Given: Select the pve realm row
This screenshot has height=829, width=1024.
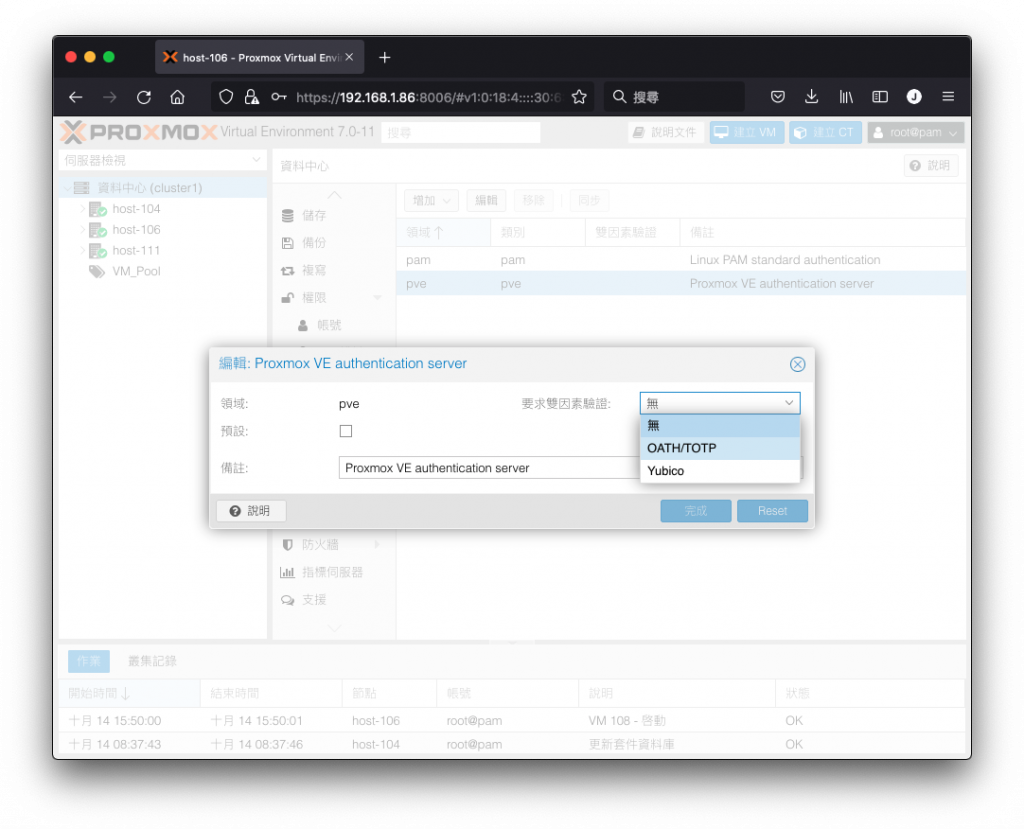Looking at the screenshot, I should click(680, 284).
